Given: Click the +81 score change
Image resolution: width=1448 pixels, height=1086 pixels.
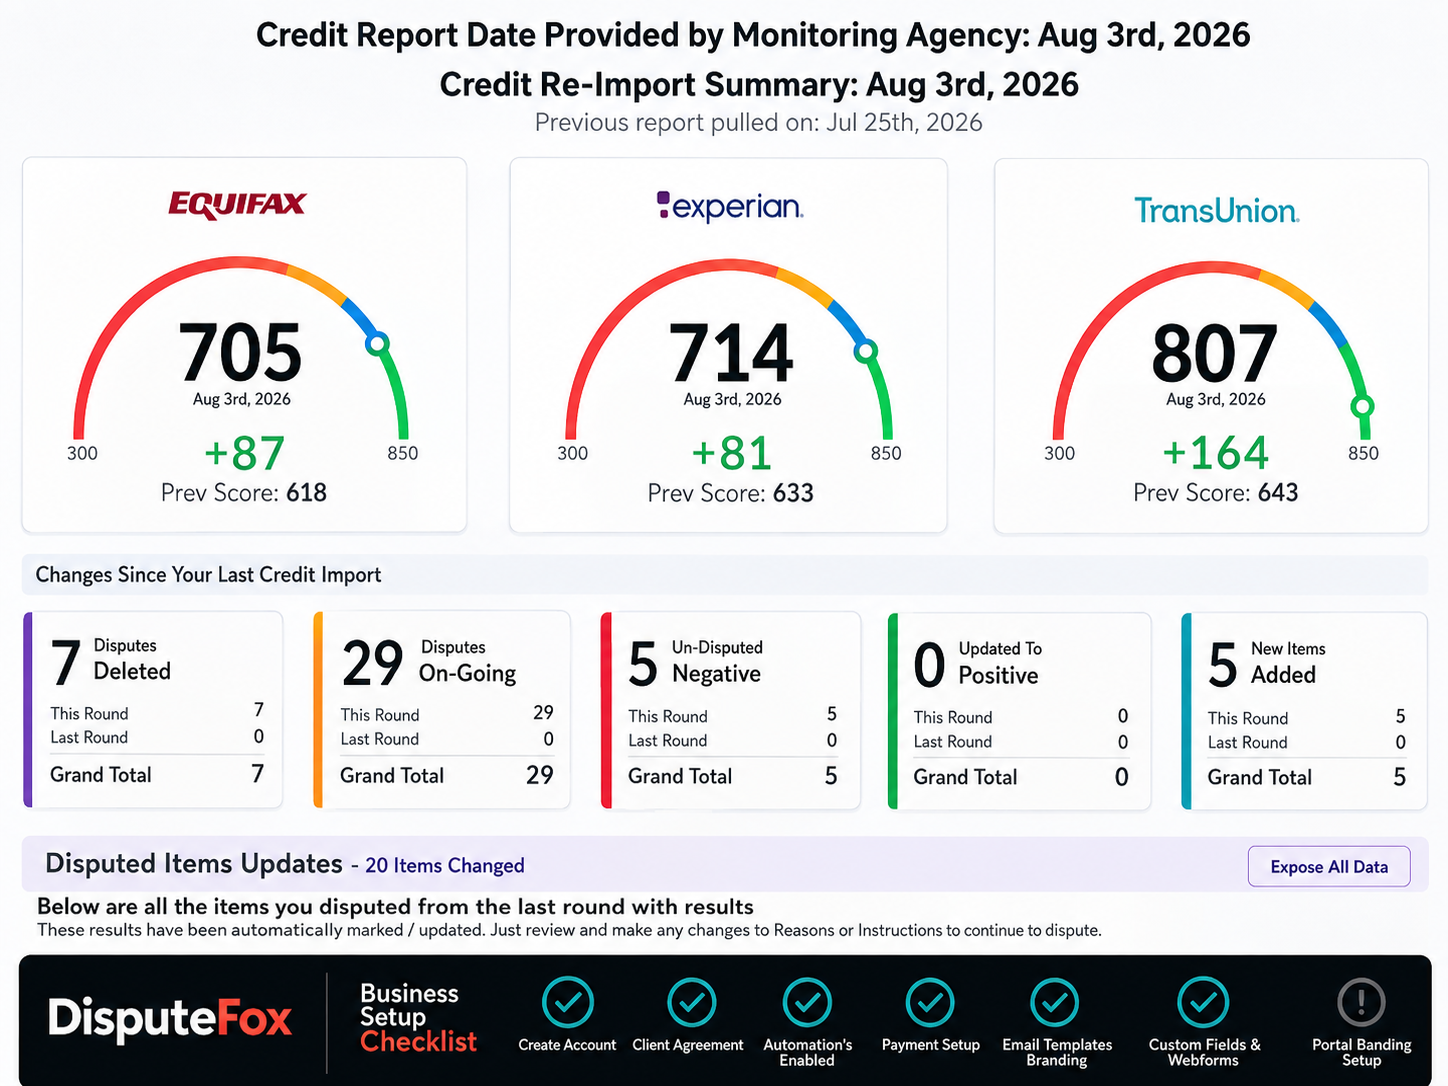Looking at the screenshot, I should pos(732,453).
